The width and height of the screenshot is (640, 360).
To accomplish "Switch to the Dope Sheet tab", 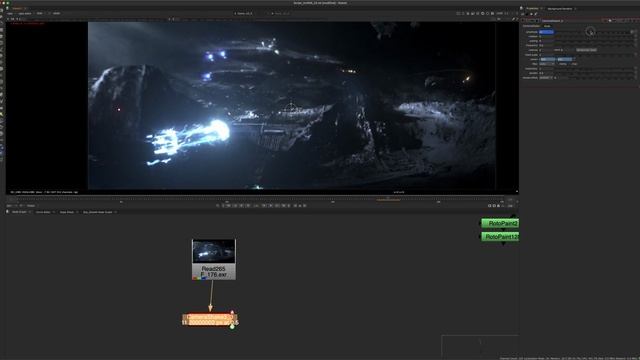I will click(x=67, y=212).
